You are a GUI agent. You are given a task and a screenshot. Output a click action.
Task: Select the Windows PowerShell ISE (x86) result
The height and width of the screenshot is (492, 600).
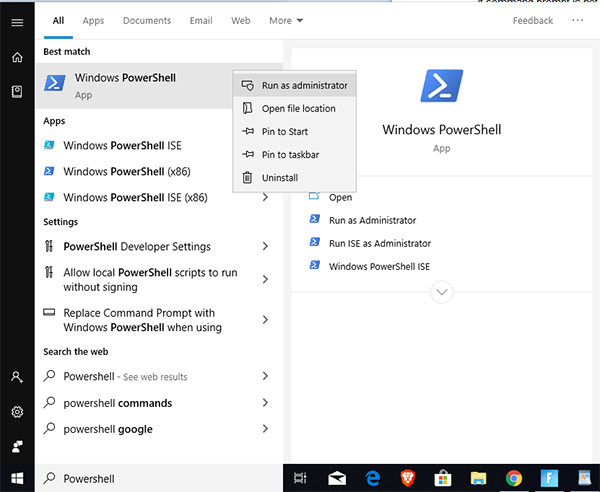tap(159, 197)
